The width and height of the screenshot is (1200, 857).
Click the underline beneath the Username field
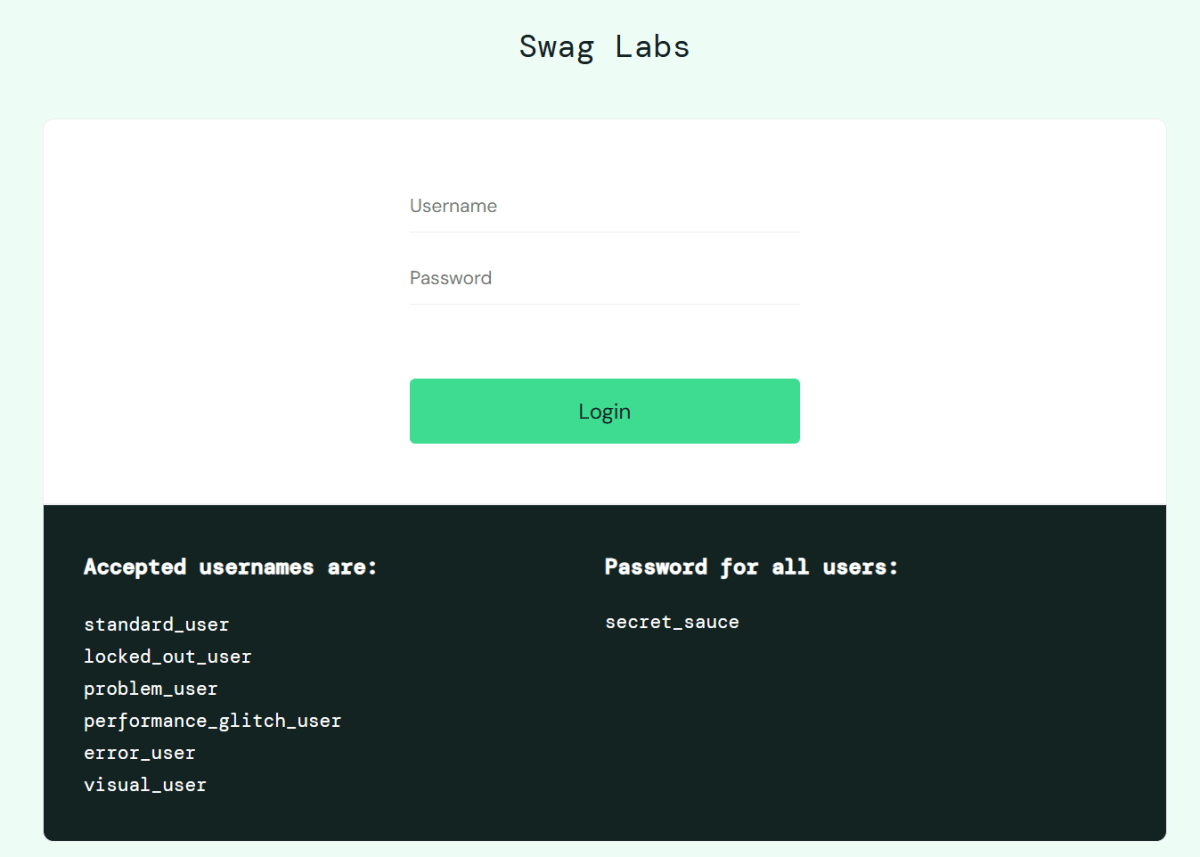click(x=604, y=230)
